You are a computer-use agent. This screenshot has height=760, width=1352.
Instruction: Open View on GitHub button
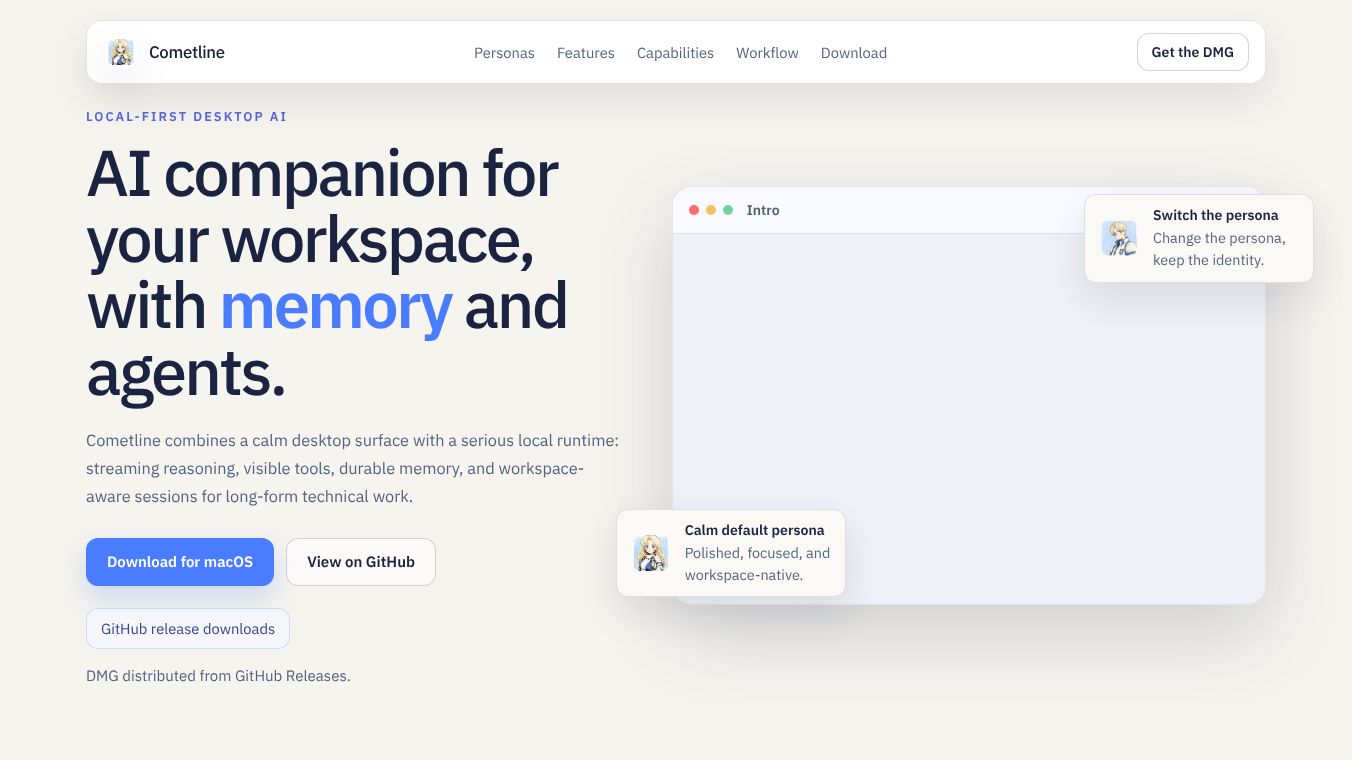tap(361, 562)
